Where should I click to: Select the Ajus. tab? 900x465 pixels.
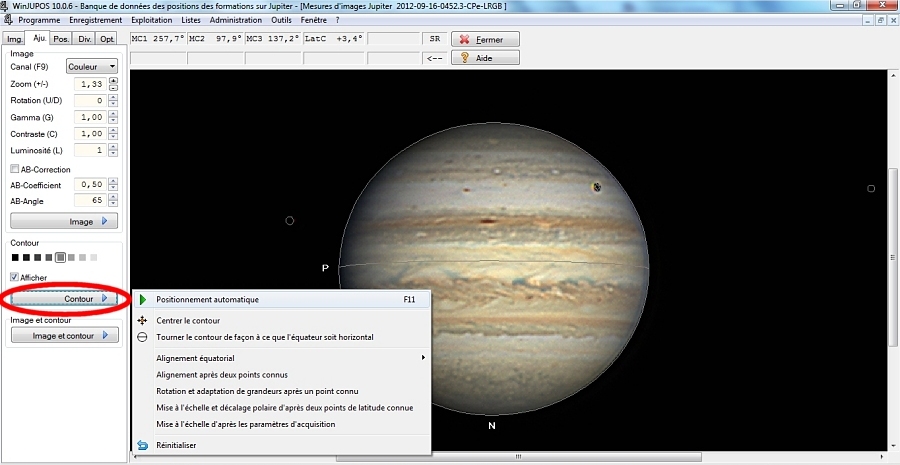click(x=38, y=38)
